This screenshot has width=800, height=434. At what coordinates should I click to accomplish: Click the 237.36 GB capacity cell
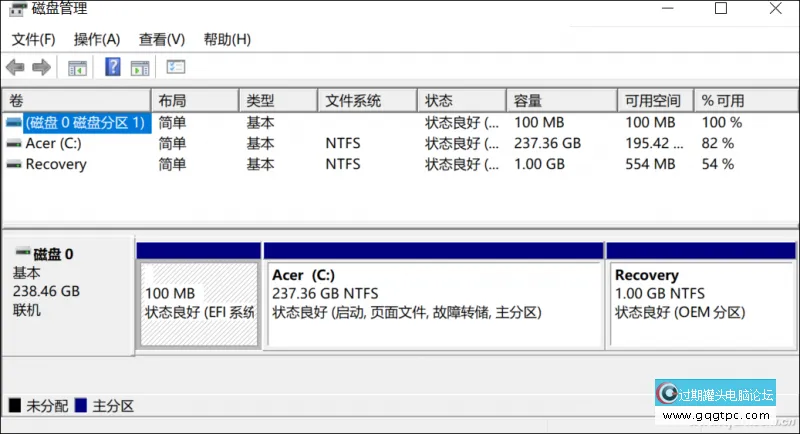click(547, 143)
